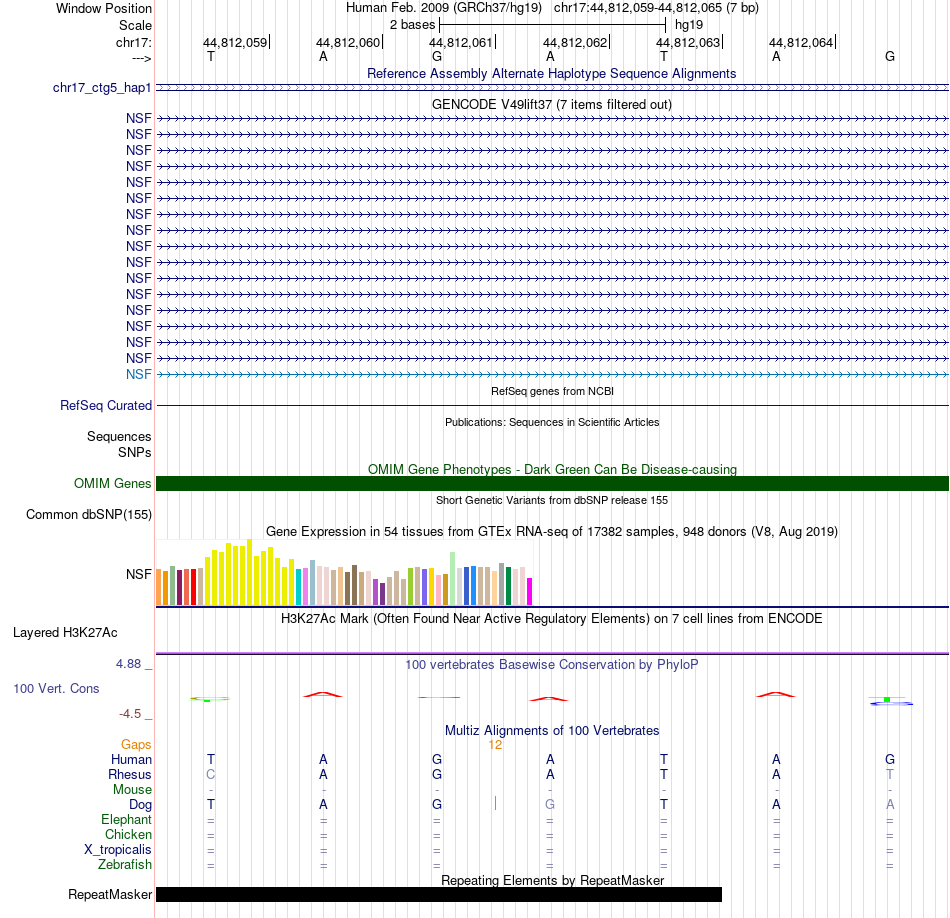Open the Publications: Sequences in Scientific Articles title
The height and width of the screenshot is (918, 950).
(x=552, y=422)
